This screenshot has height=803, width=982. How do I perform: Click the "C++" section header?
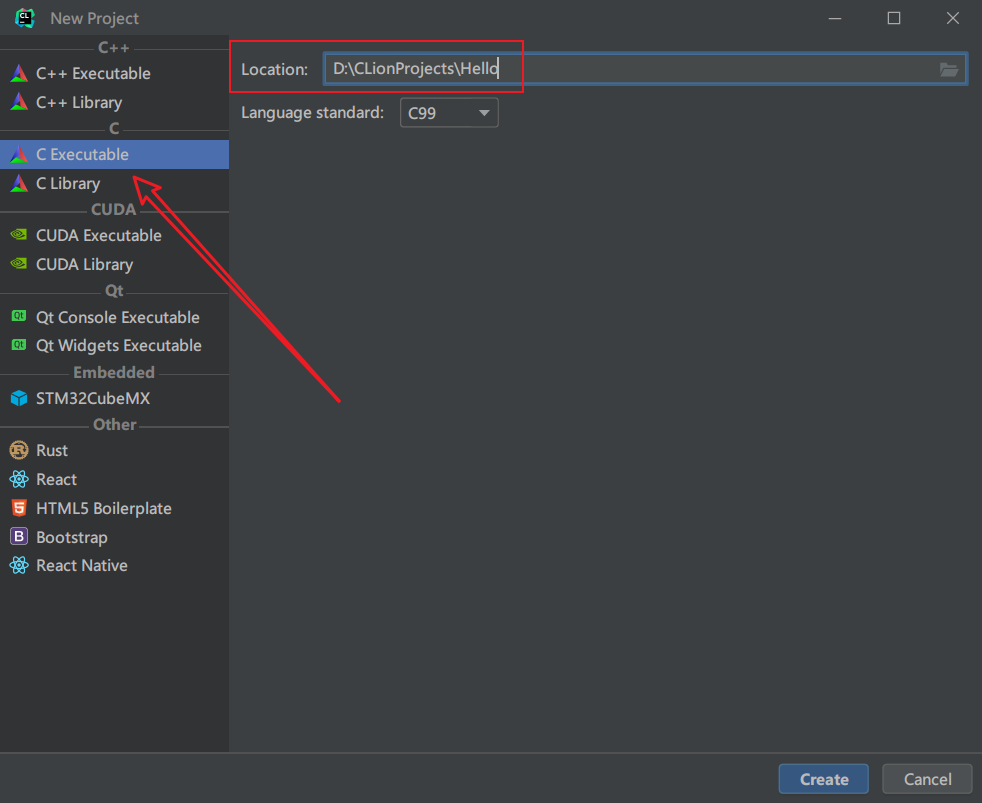[114, 48]
